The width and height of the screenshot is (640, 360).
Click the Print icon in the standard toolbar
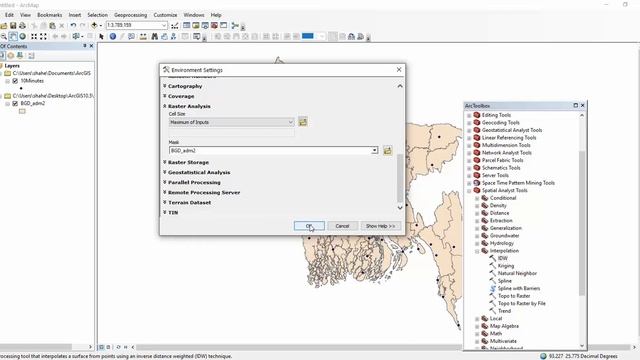click(x=22, y=26)
